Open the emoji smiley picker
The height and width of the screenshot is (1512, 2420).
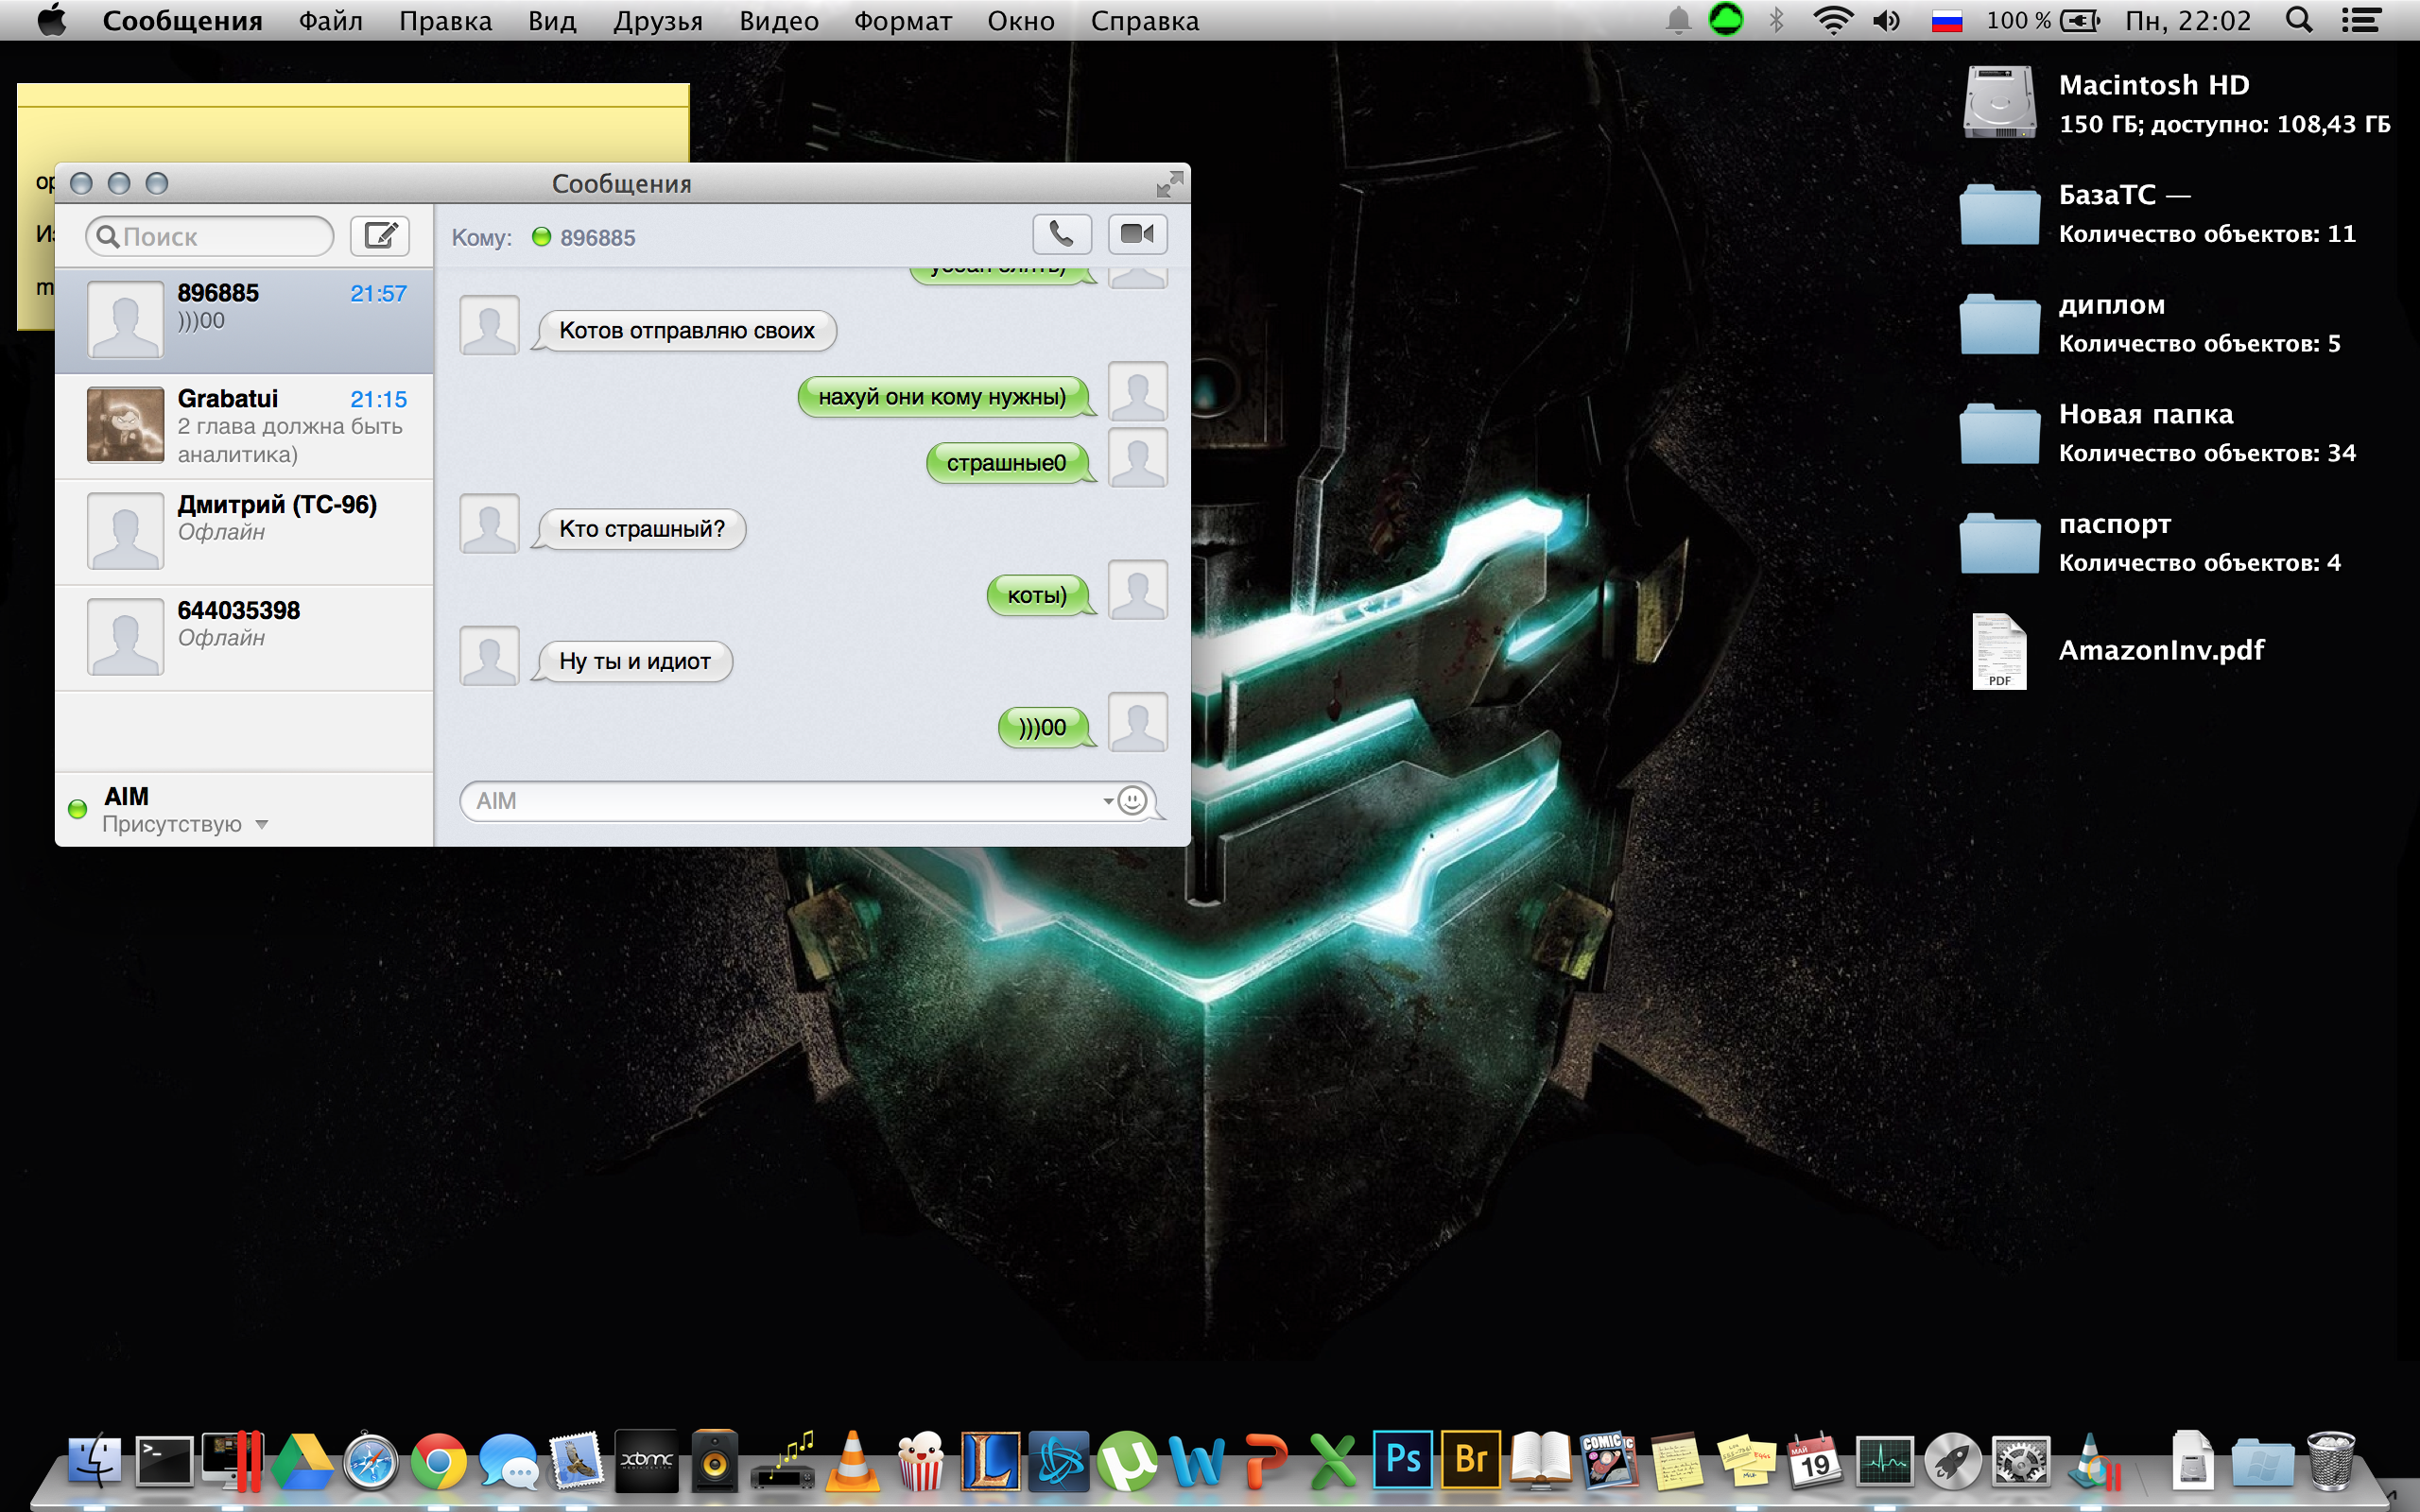point(1132,801)
